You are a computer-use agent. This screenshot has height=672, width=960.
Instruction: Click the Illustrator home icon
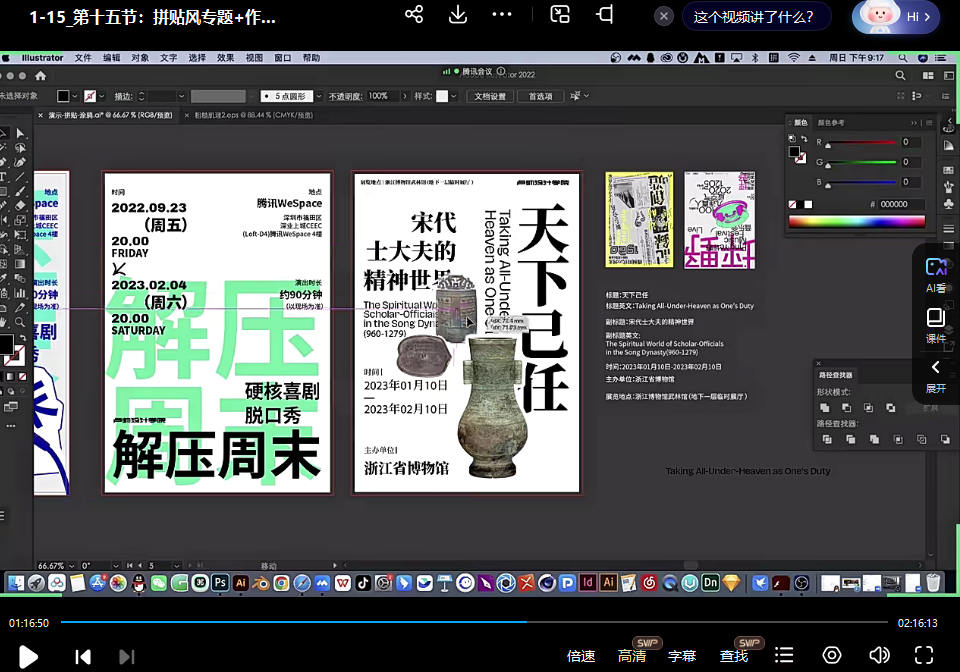40,75
